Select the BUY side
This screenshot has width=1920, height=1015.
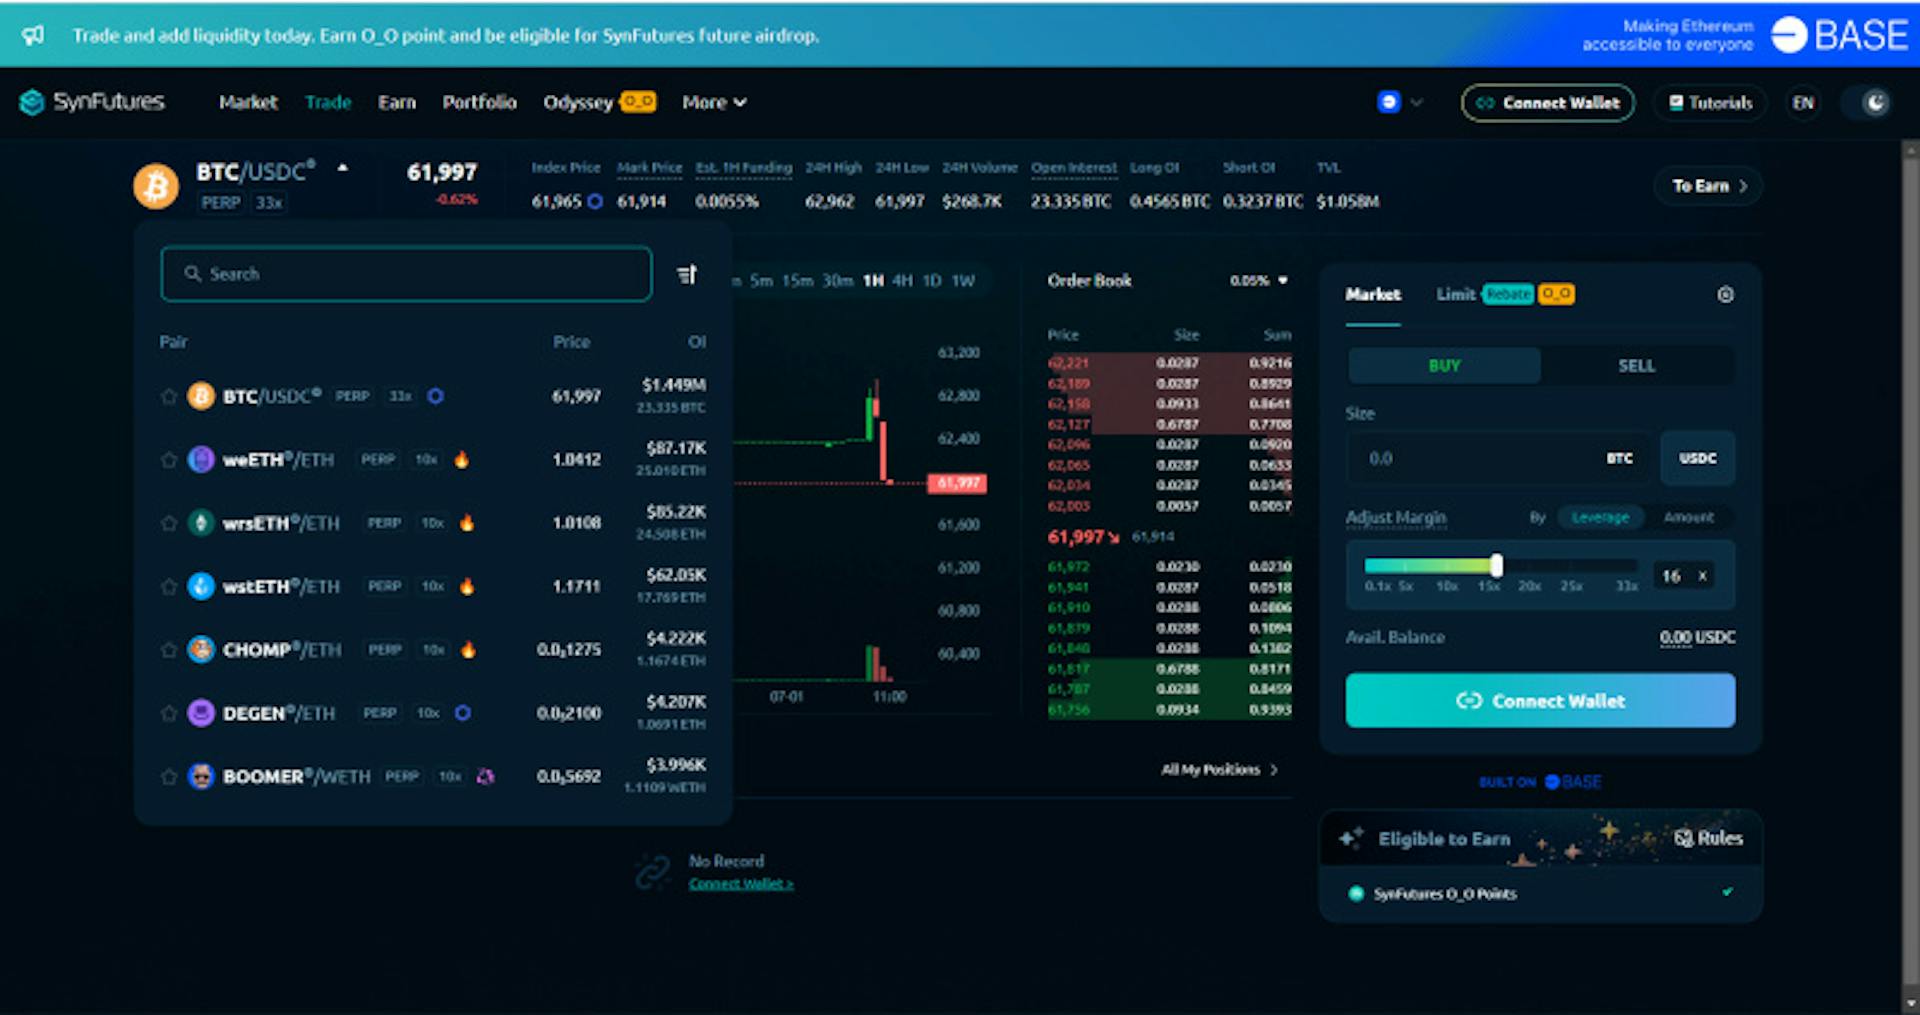click(1444, 366)
